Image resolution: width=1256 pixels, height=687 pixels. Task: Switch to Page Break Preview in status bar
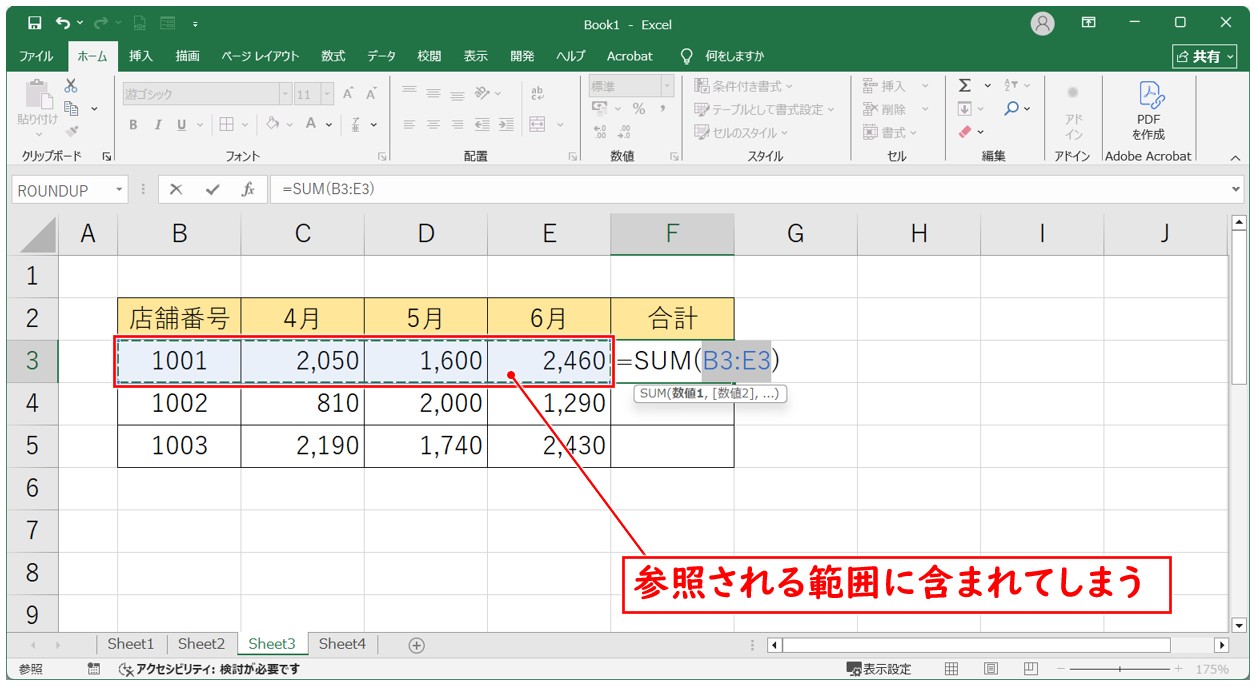click(1030, 669)
